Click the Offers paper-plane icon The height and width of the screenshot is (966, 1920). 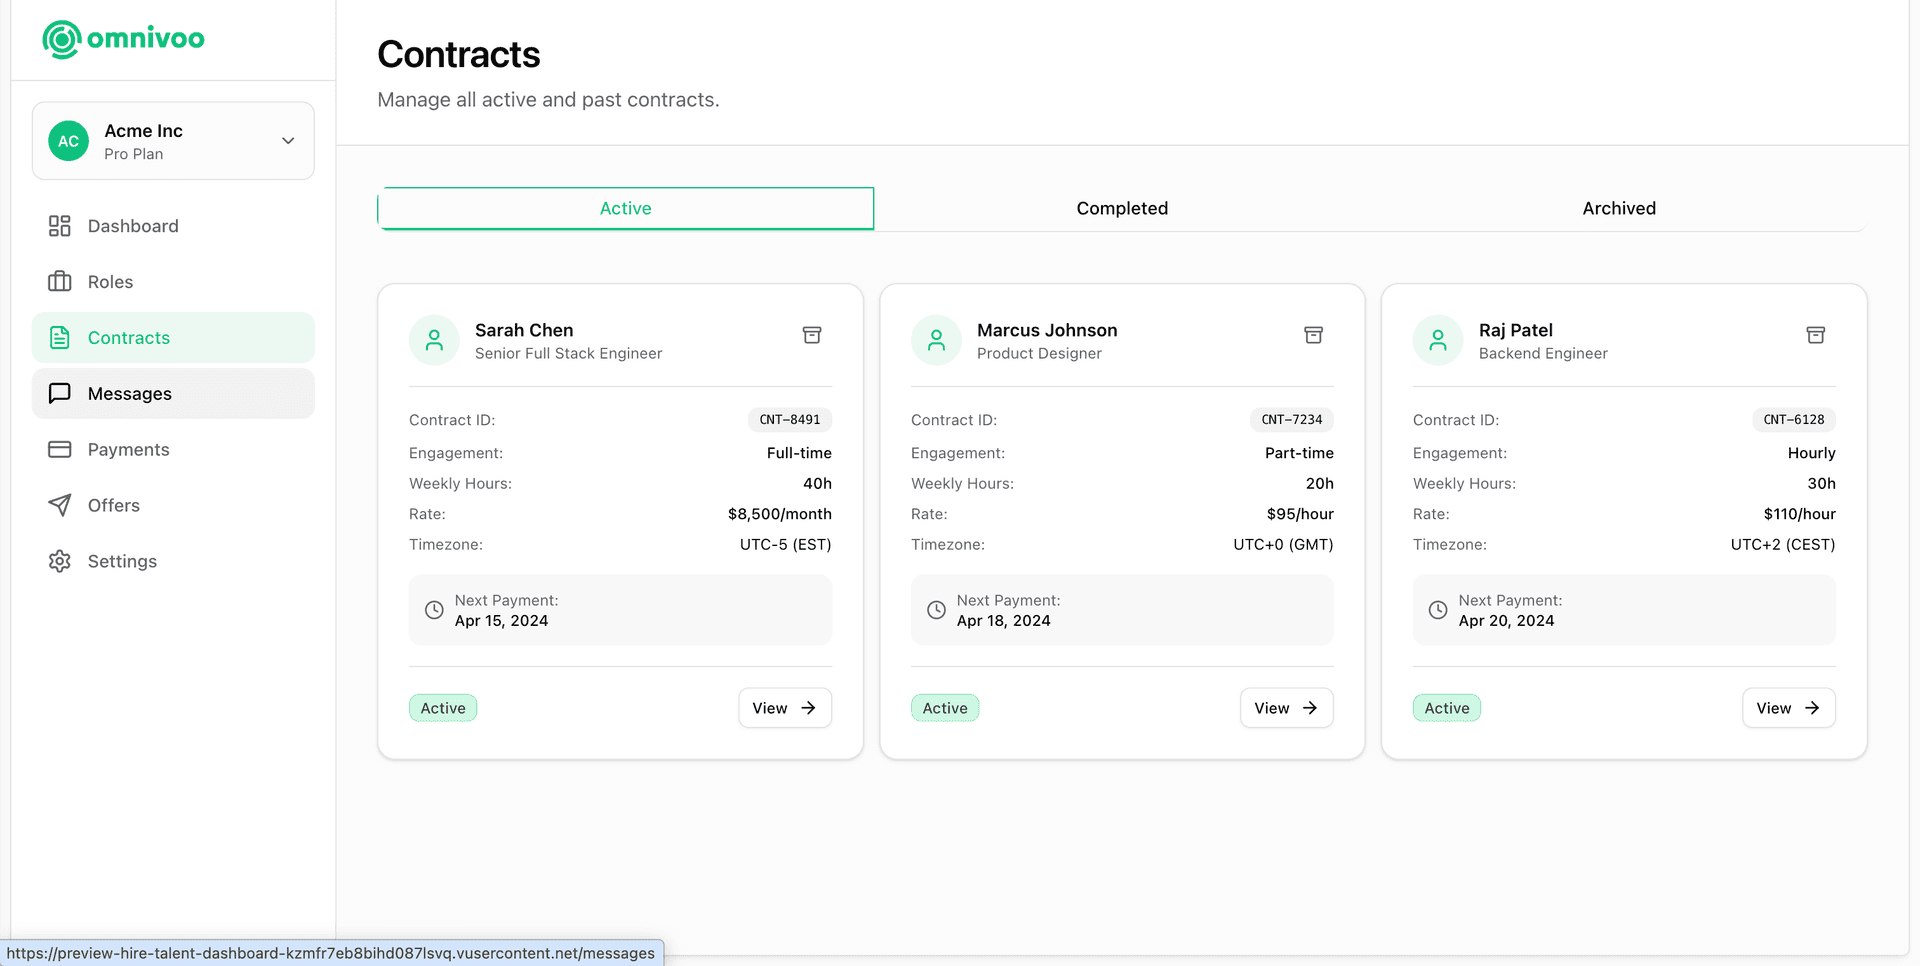(60, 505)
